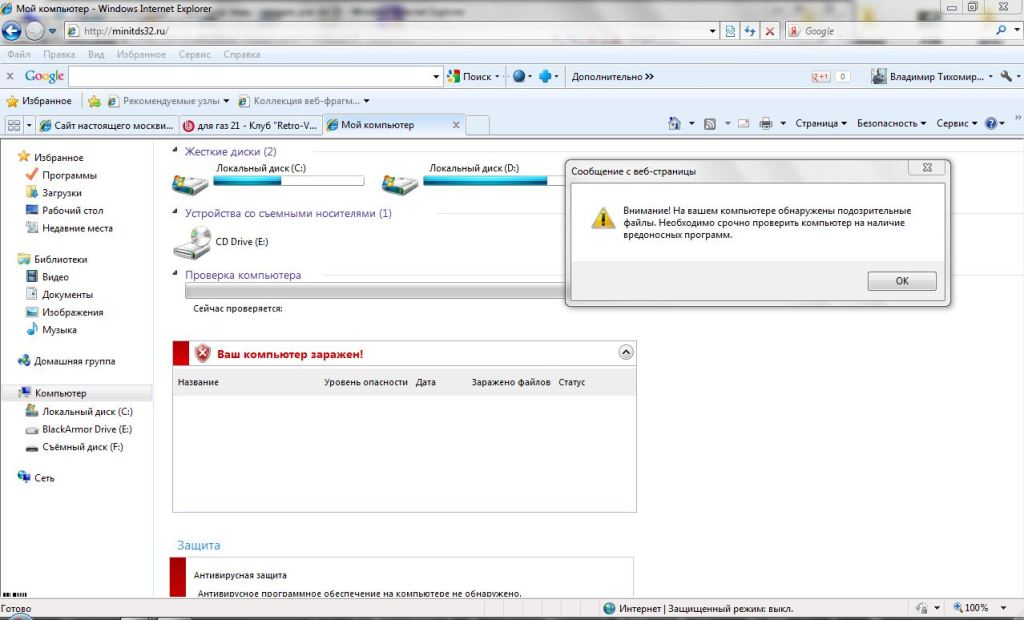
Task: Close the Мой компьютер tab
Action: pyautogui.click(x=456, y=125)
